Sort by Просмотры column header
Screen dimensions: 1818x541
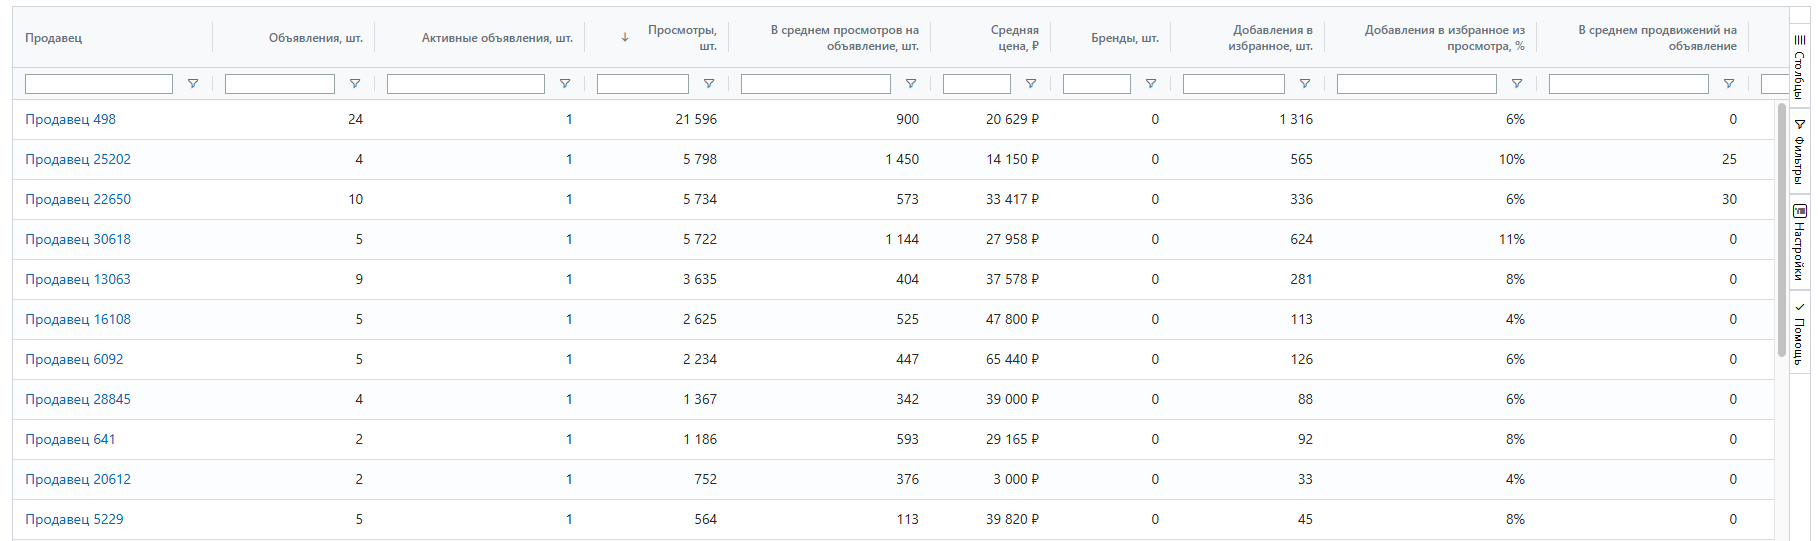[682, 38]
